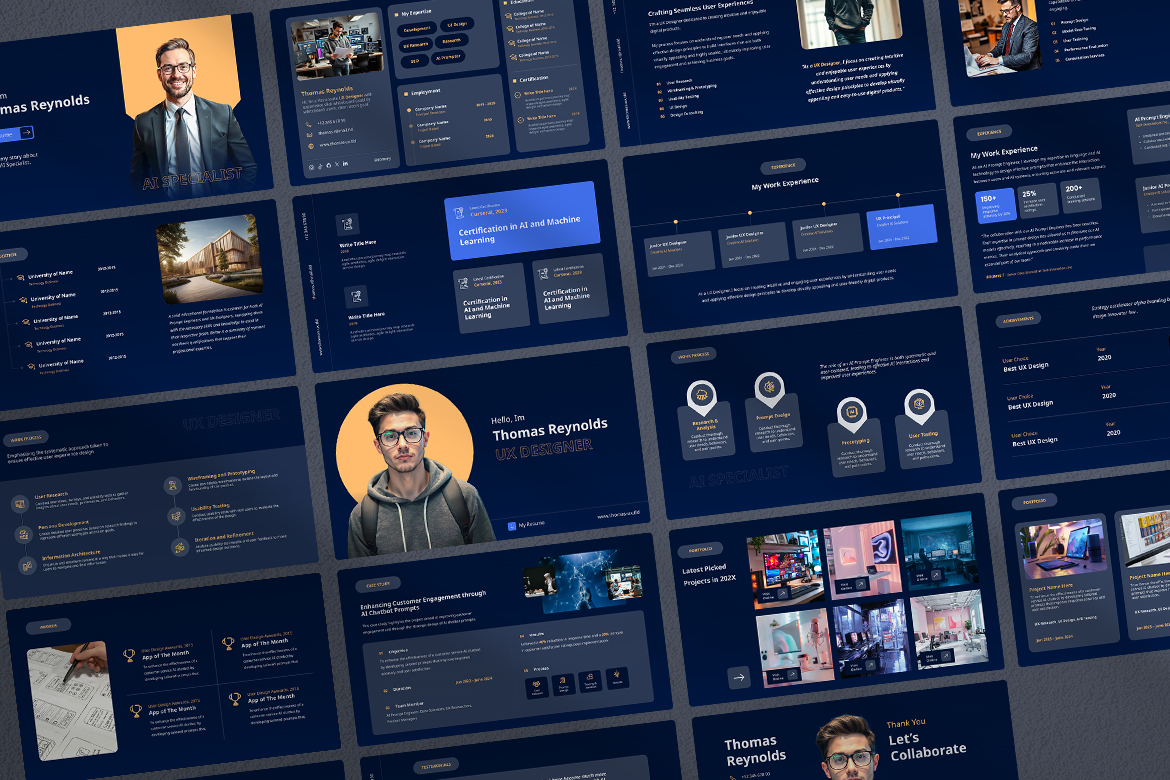Click the Information Architecture step icon
Screen dimensions: 1170x780
tap(27, 565)
